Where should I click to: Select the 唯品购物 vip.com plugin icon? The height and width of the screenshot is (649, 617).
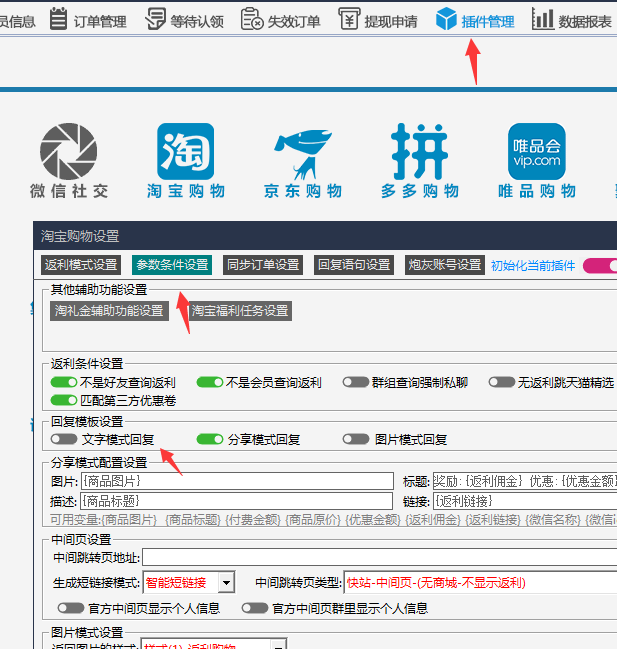point(537,161)
